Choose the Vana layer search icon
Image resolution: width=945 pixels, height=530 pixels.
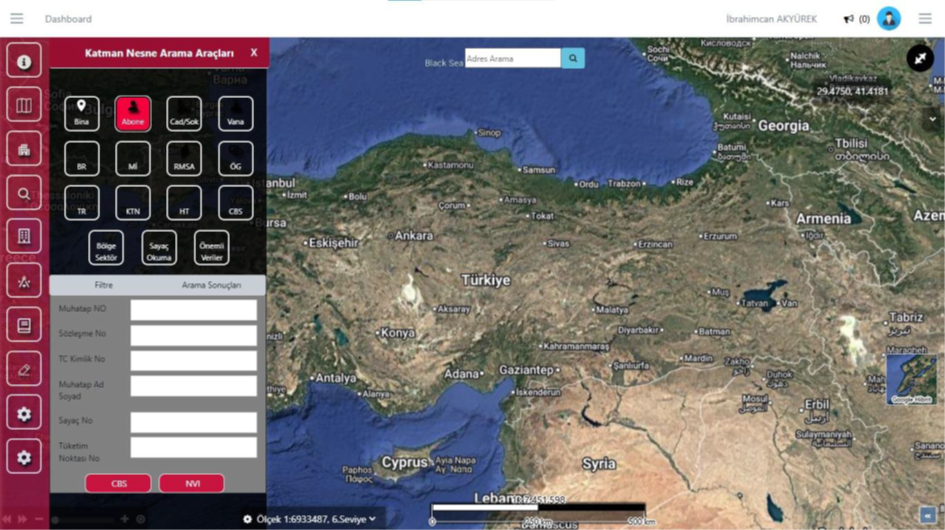point(236,113)
